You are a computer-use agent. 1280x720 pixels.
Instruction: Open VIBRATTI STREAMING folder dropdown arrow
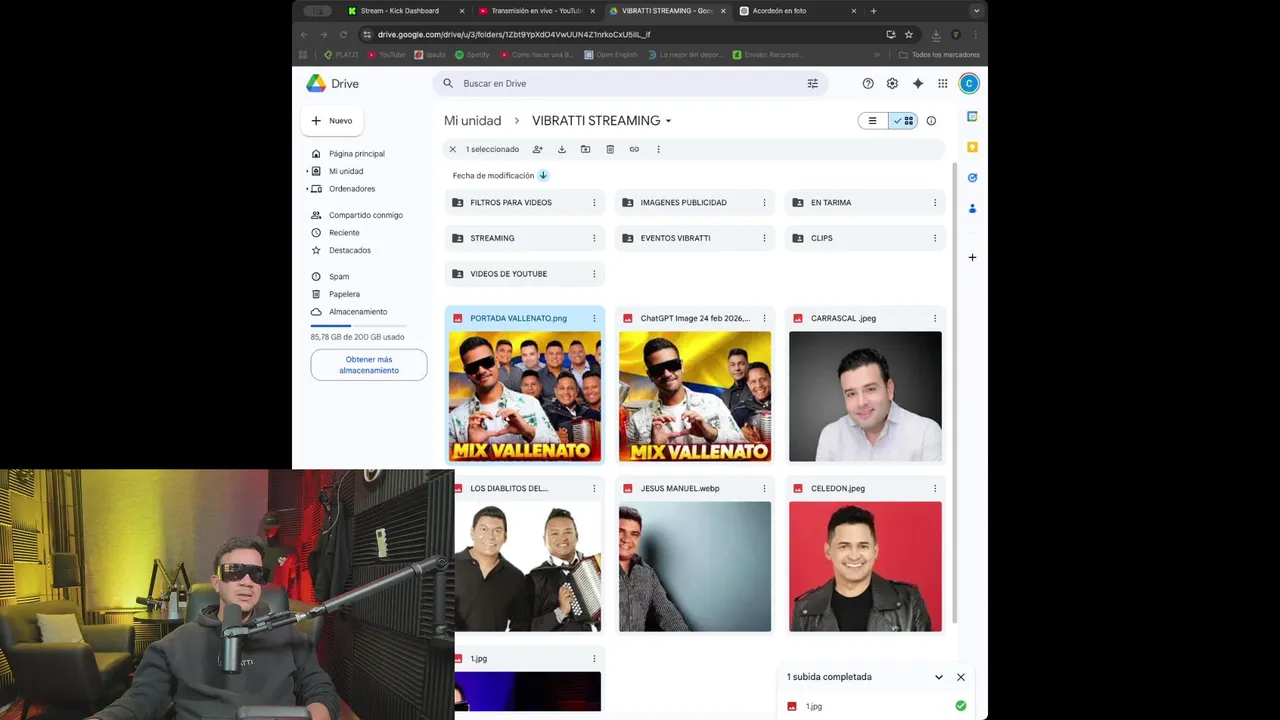[668, 121]
